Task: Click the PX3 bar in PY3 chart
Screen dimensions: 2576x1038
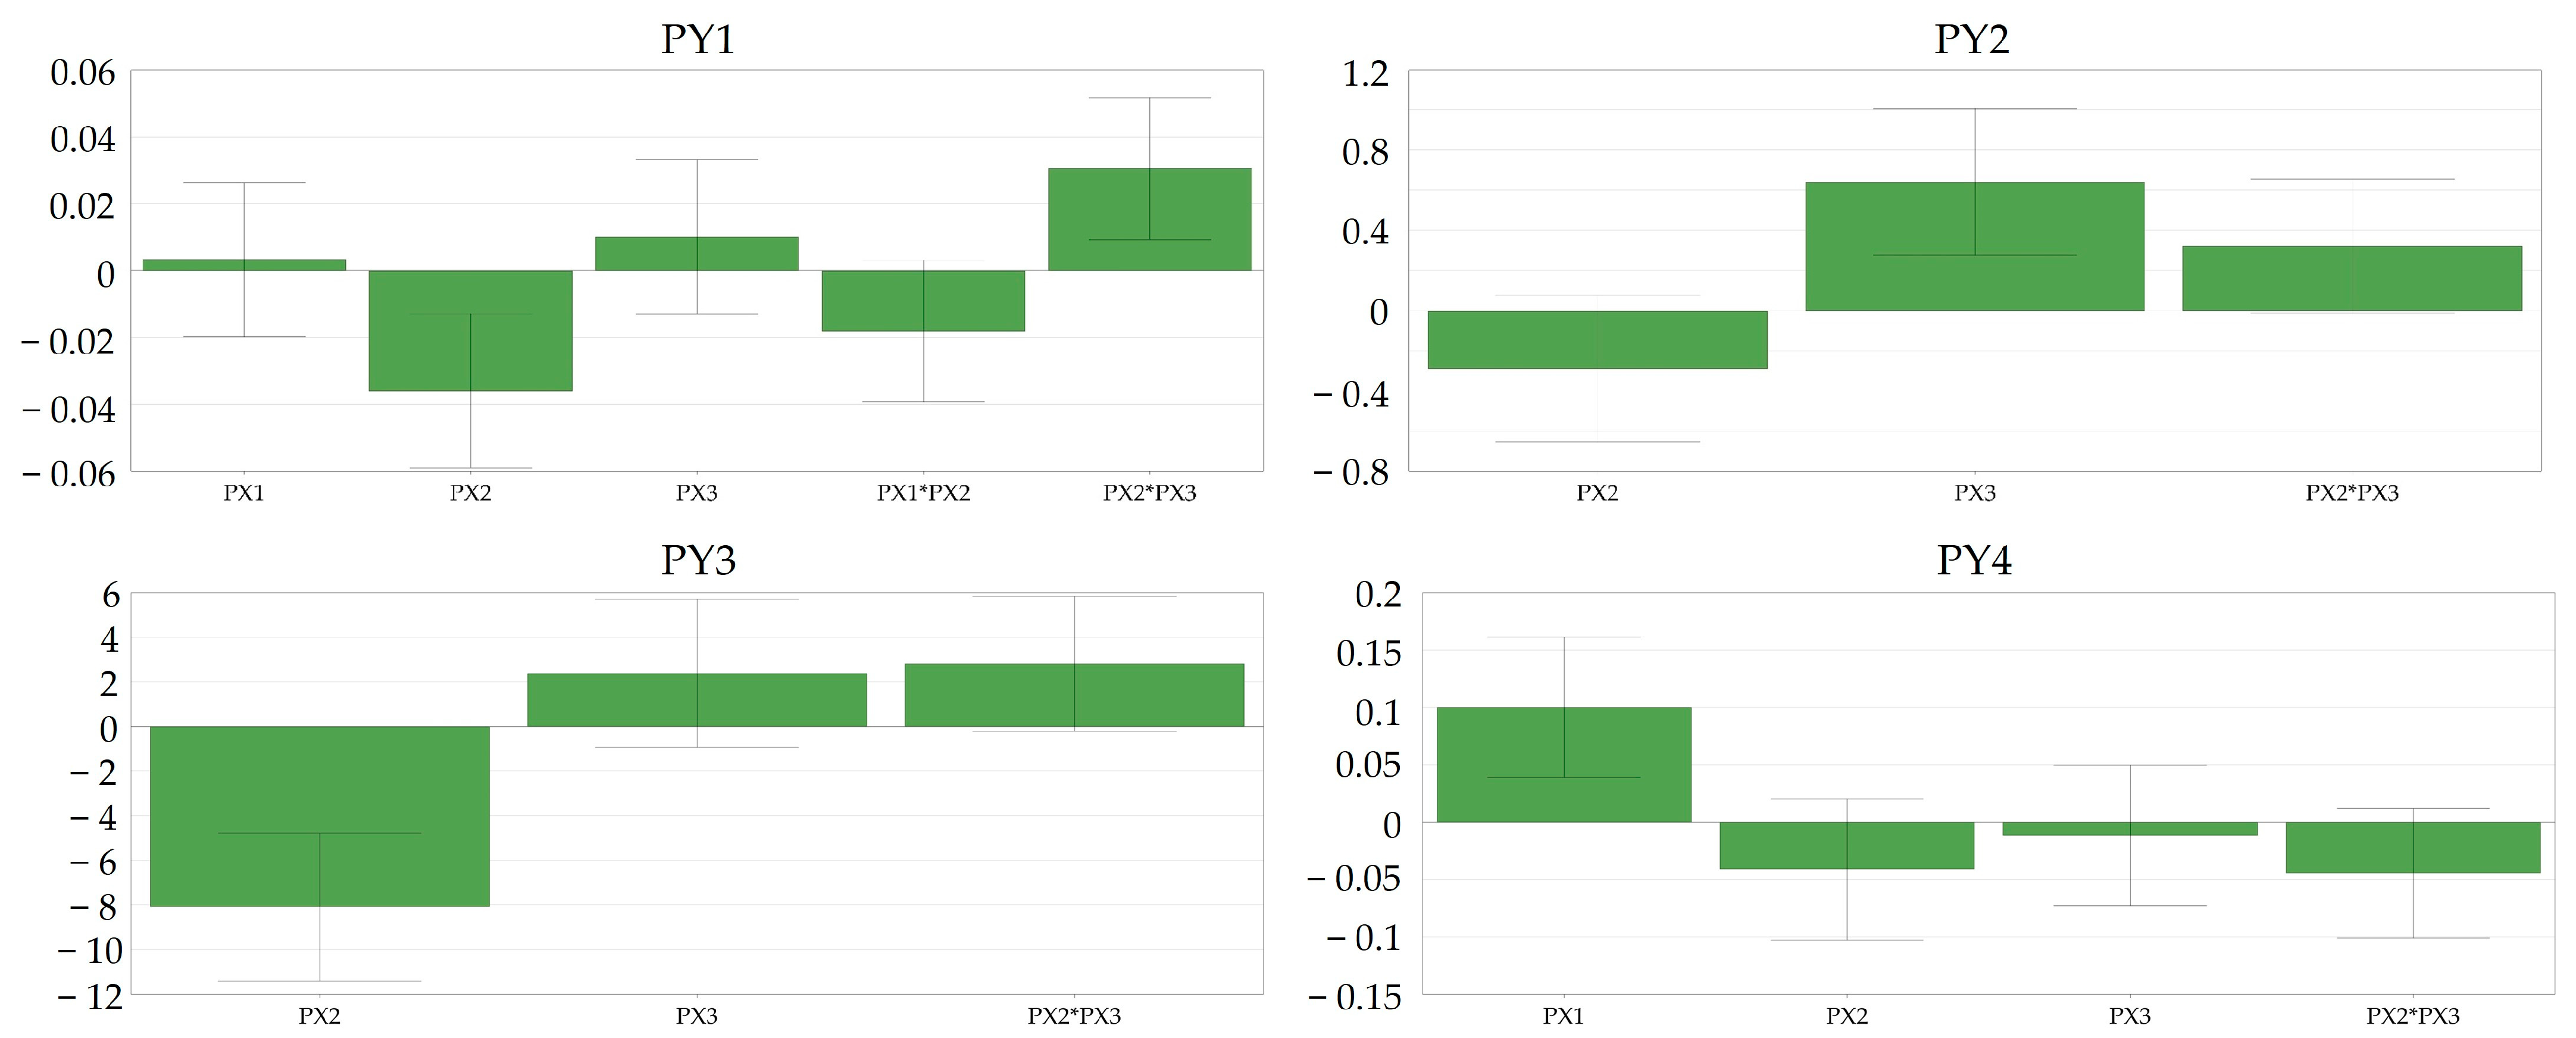Action: [x=697, y=700]
